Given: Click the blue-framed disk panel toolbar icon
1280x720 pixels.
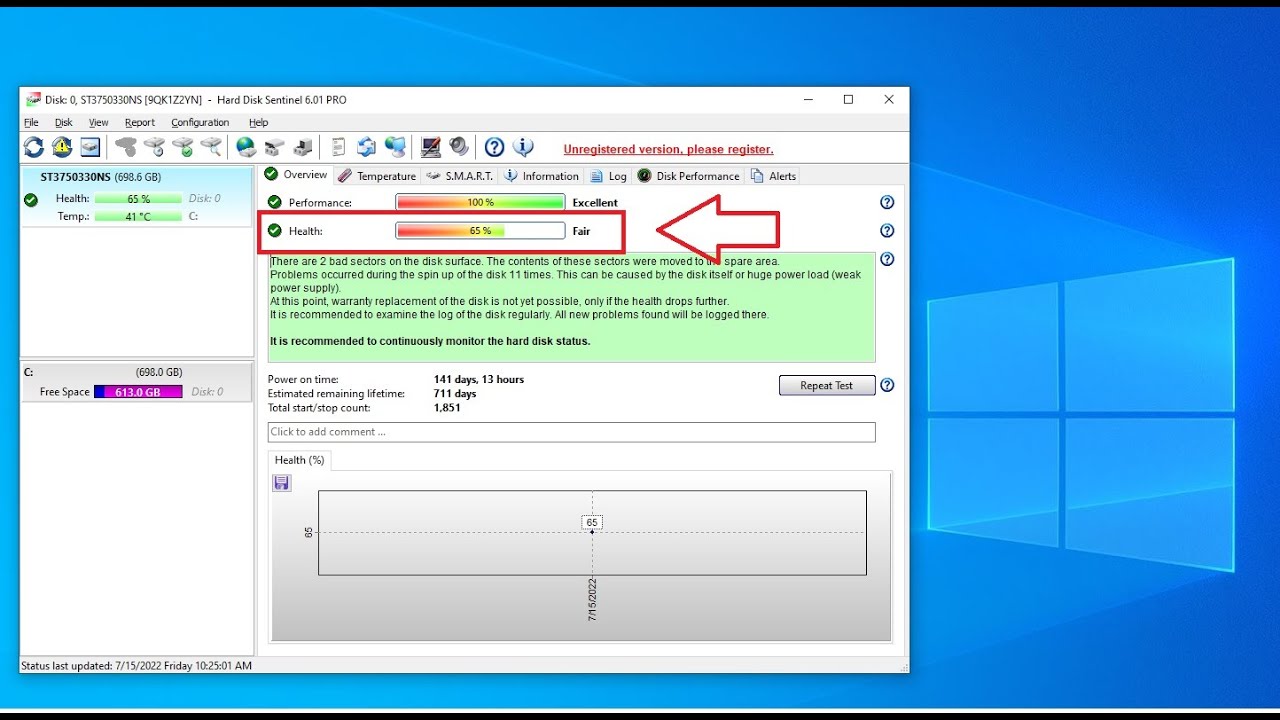Looking at the screenshot, I should tap(90, 148).
